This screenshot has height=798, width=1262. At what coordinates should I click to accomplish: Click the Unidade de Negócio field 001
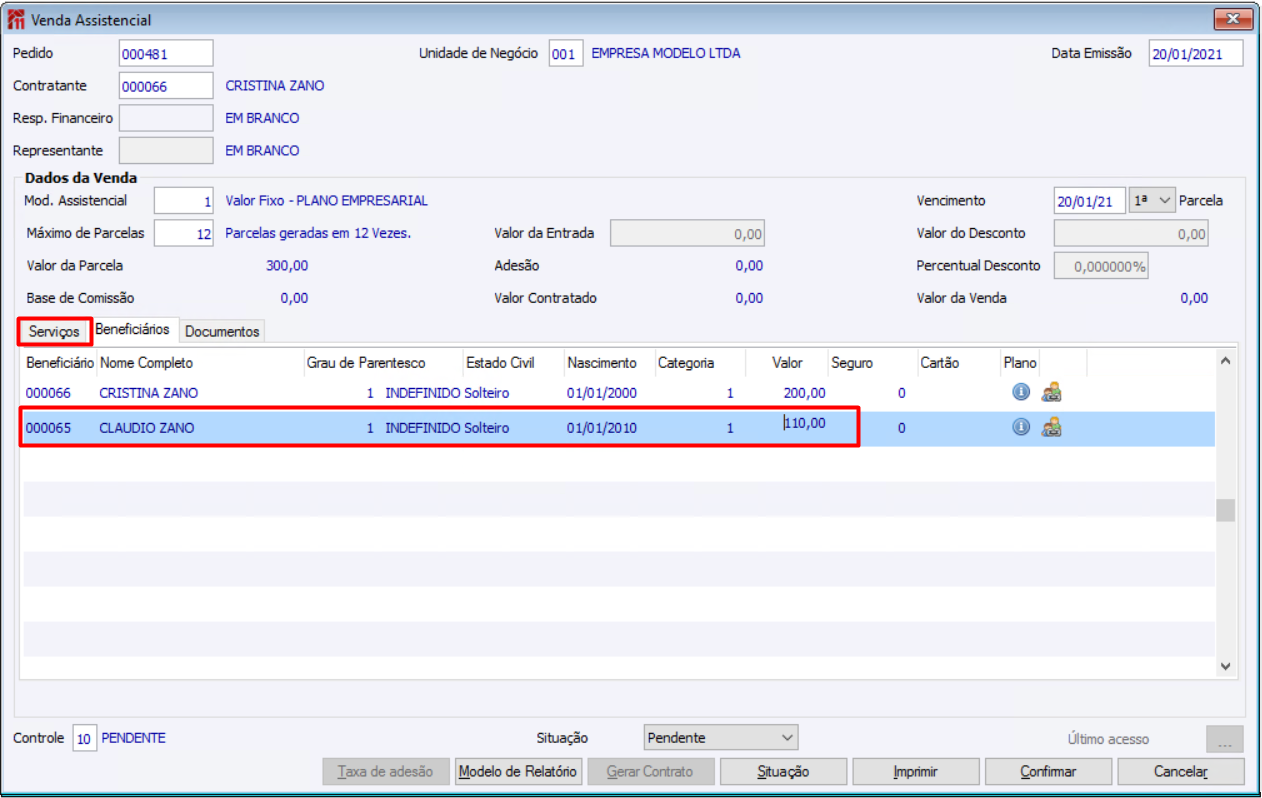(x=566, y=53)
